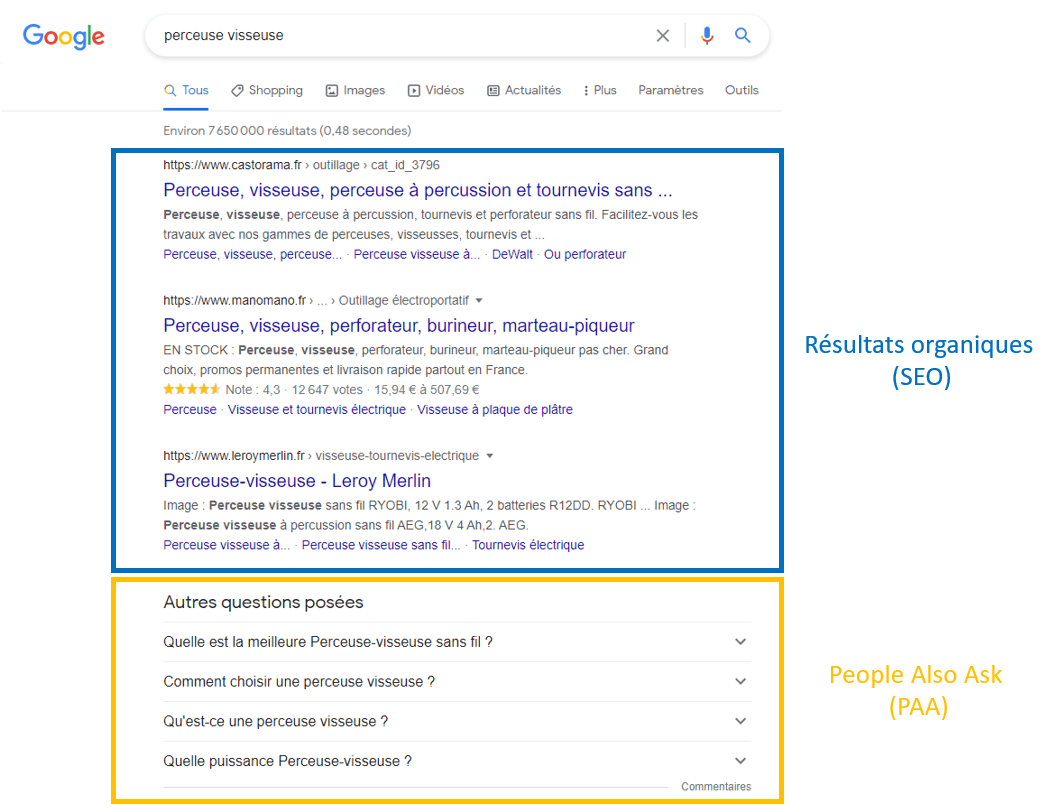The height and width of the screenshot is (812, 1056).
Task: Click 'Autres questions posées' heading
Action: tap(263, 602)
